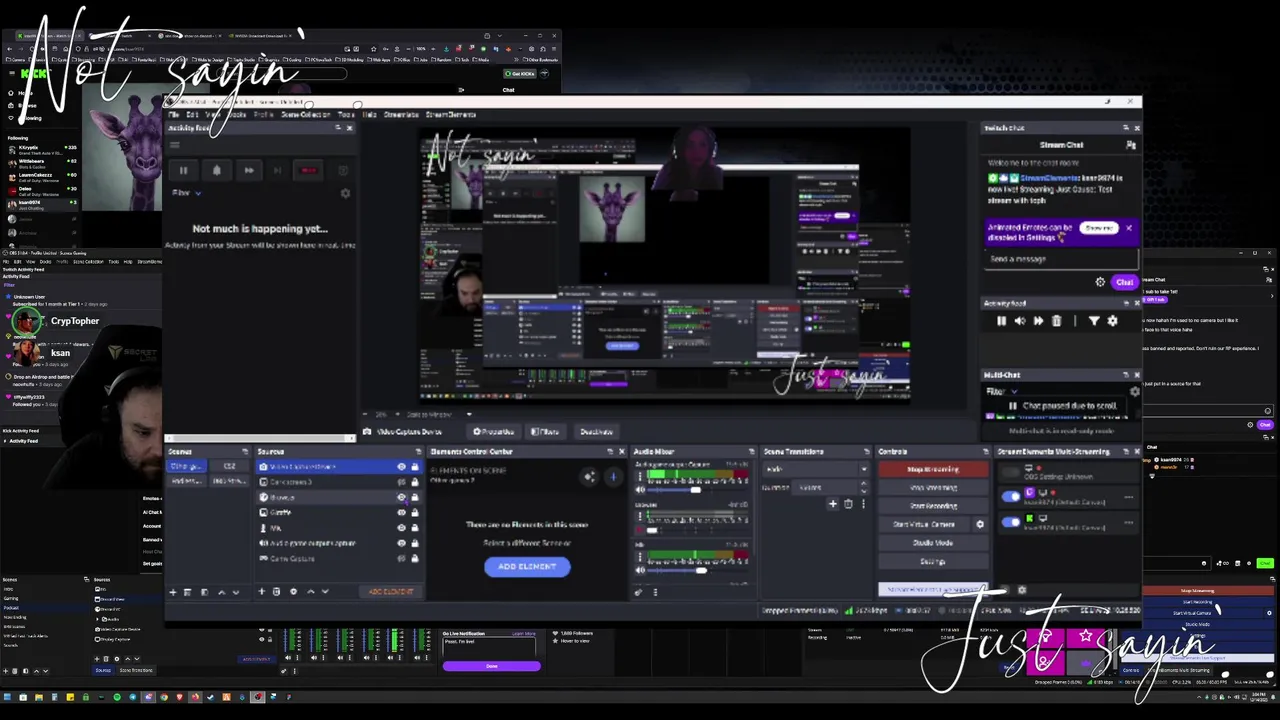Image resolution: width=1280 pixels, height=720 pixels.
Task: Skip forward in the left Activity Feed dock
Action: coord(248,170)
